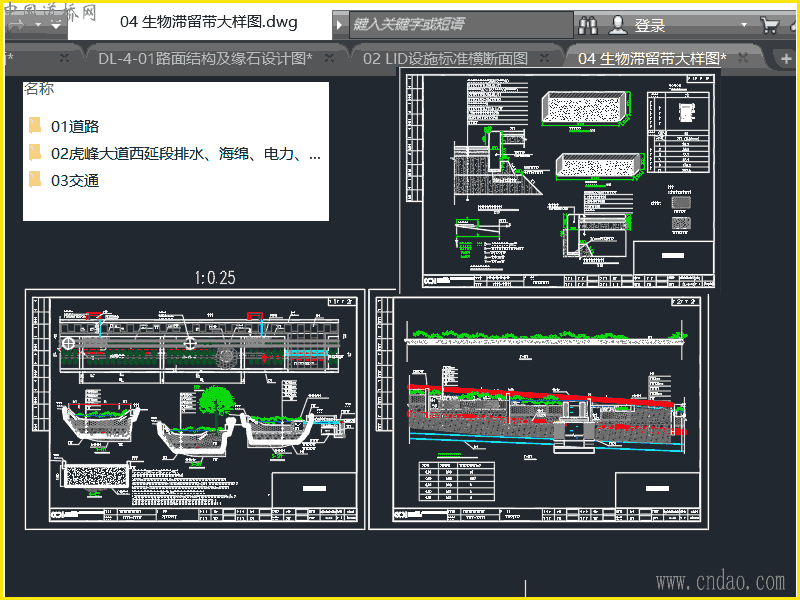Open the 03交通 folder

coord(74,181)
